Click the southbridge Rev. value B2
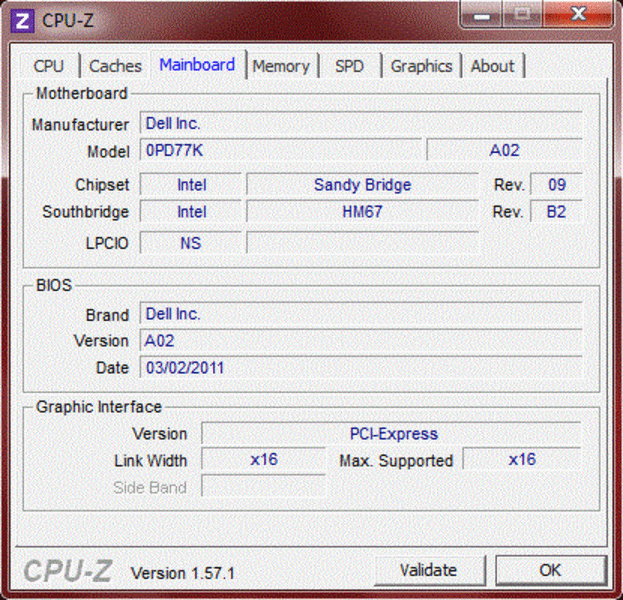 [x=557, y=211]
